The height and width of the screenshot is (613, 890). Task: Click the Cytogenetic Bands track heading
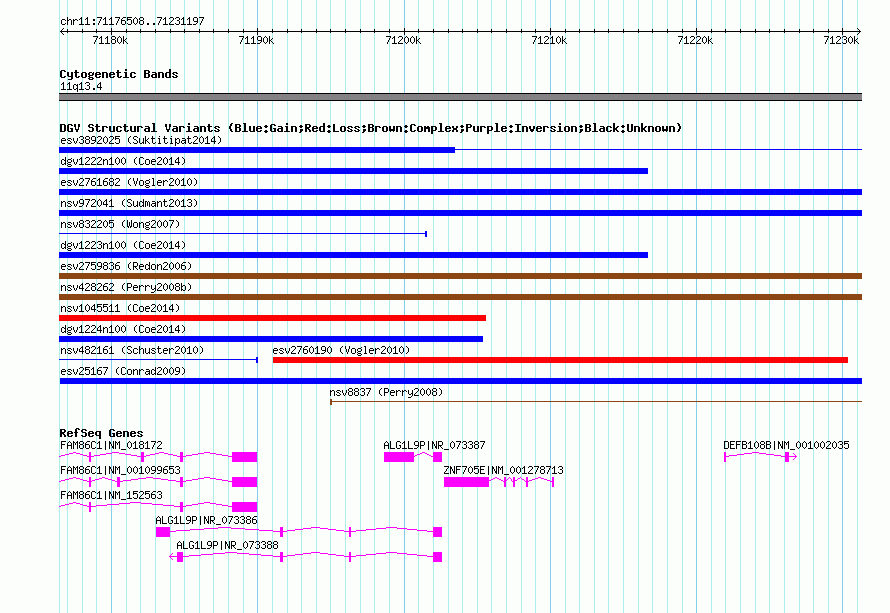(x=119, y=74)
